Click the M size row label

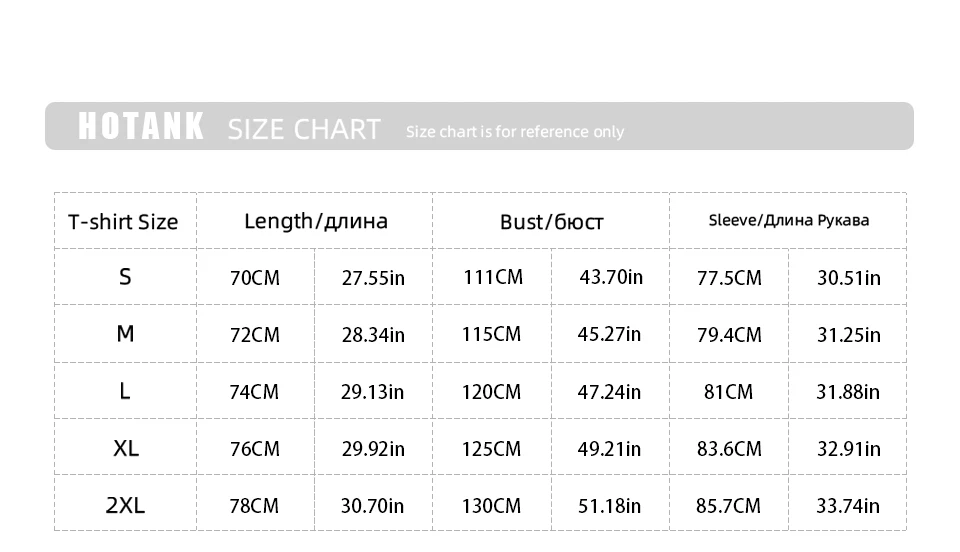pyautogui.click(x=125, y=334)
